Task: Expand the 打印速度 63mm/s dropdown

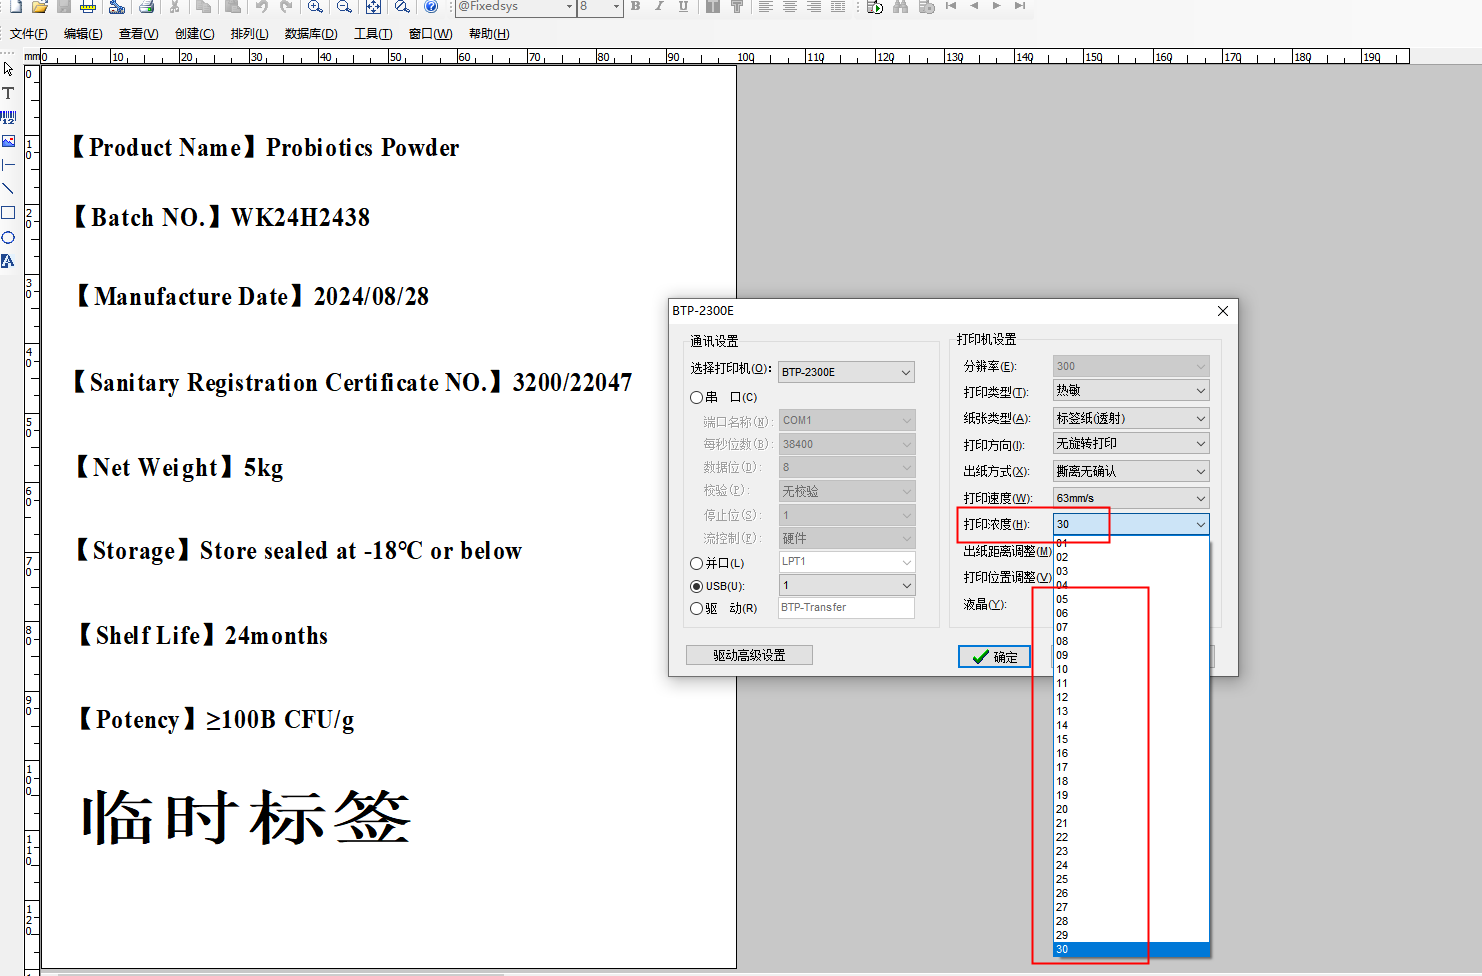Action: (1131, 498)
